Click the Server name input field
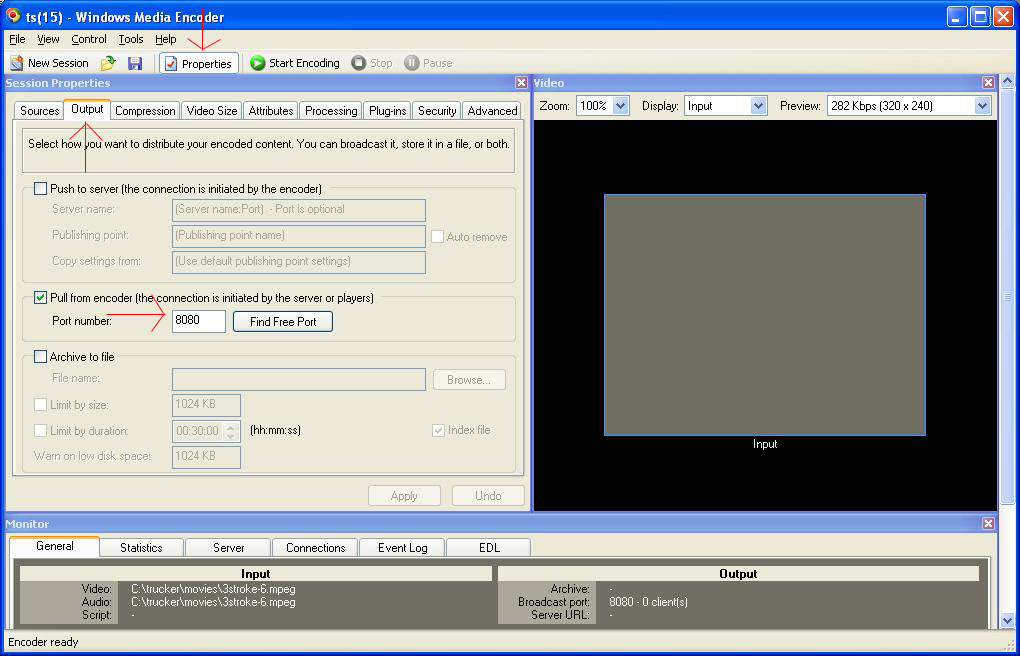 click(299, 210)
